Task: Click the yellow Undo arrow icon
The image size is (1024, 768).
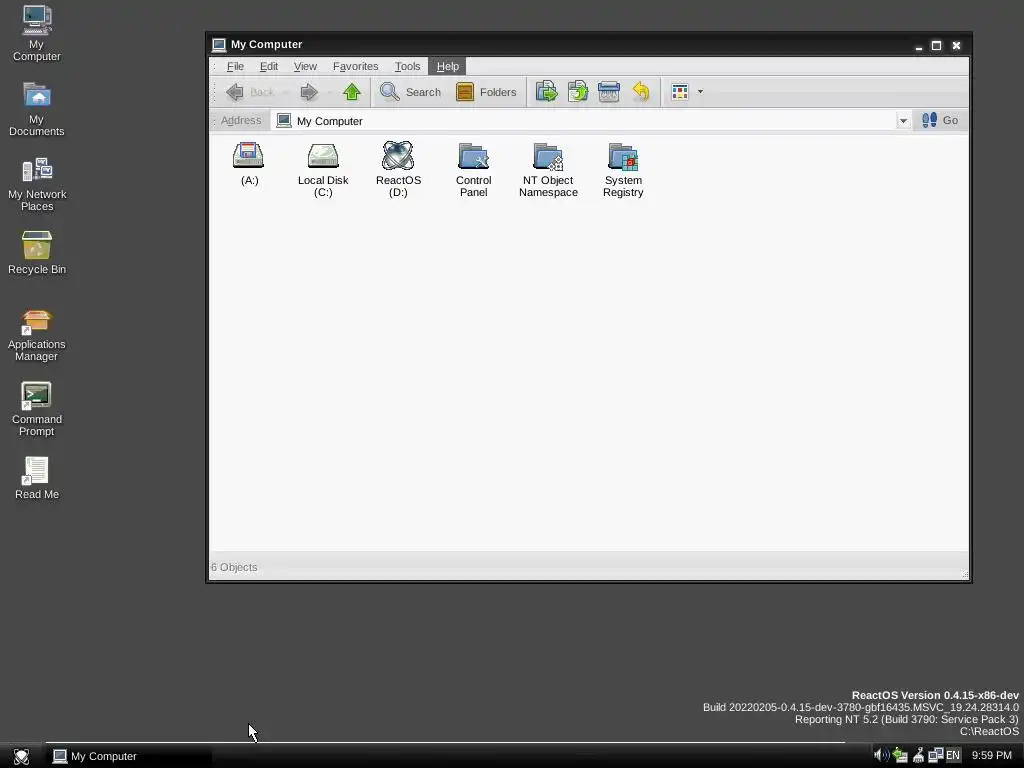Action: (641, 92)
